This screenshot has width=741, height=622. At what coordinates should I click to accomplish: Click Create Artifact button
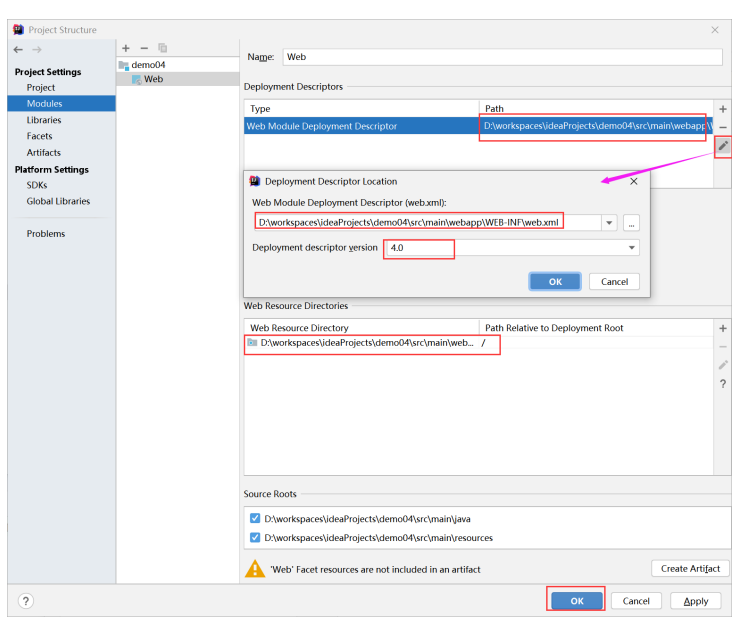[690, 569]
